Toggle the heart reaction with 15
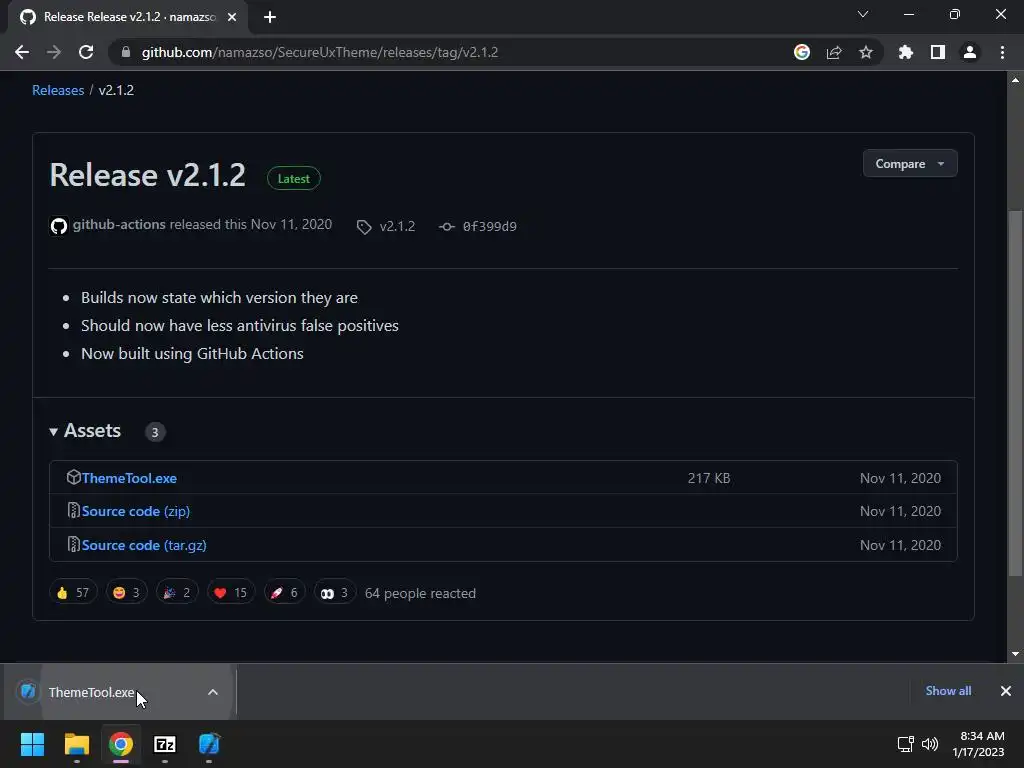 click(x=231, y=592)
